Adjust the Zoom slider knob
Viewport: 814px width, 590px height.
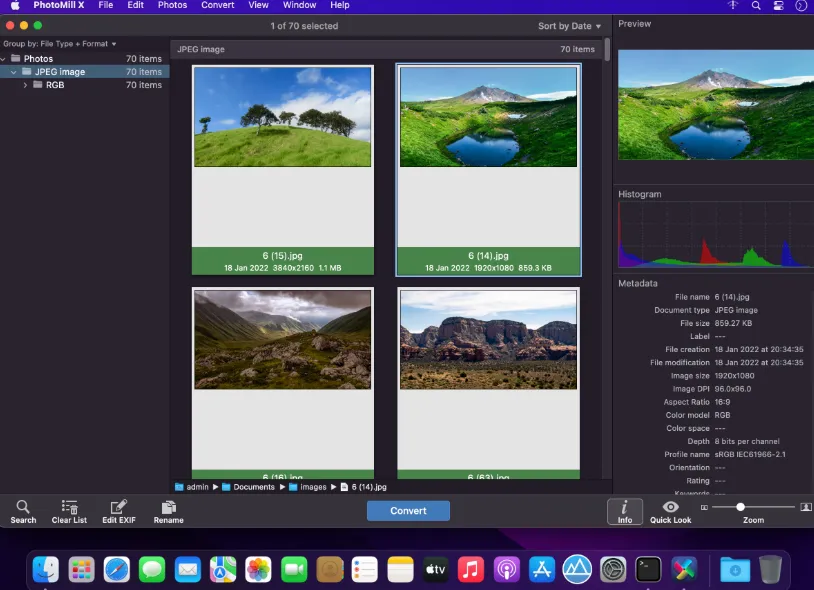pyautogui.click(x=740, y=506)
